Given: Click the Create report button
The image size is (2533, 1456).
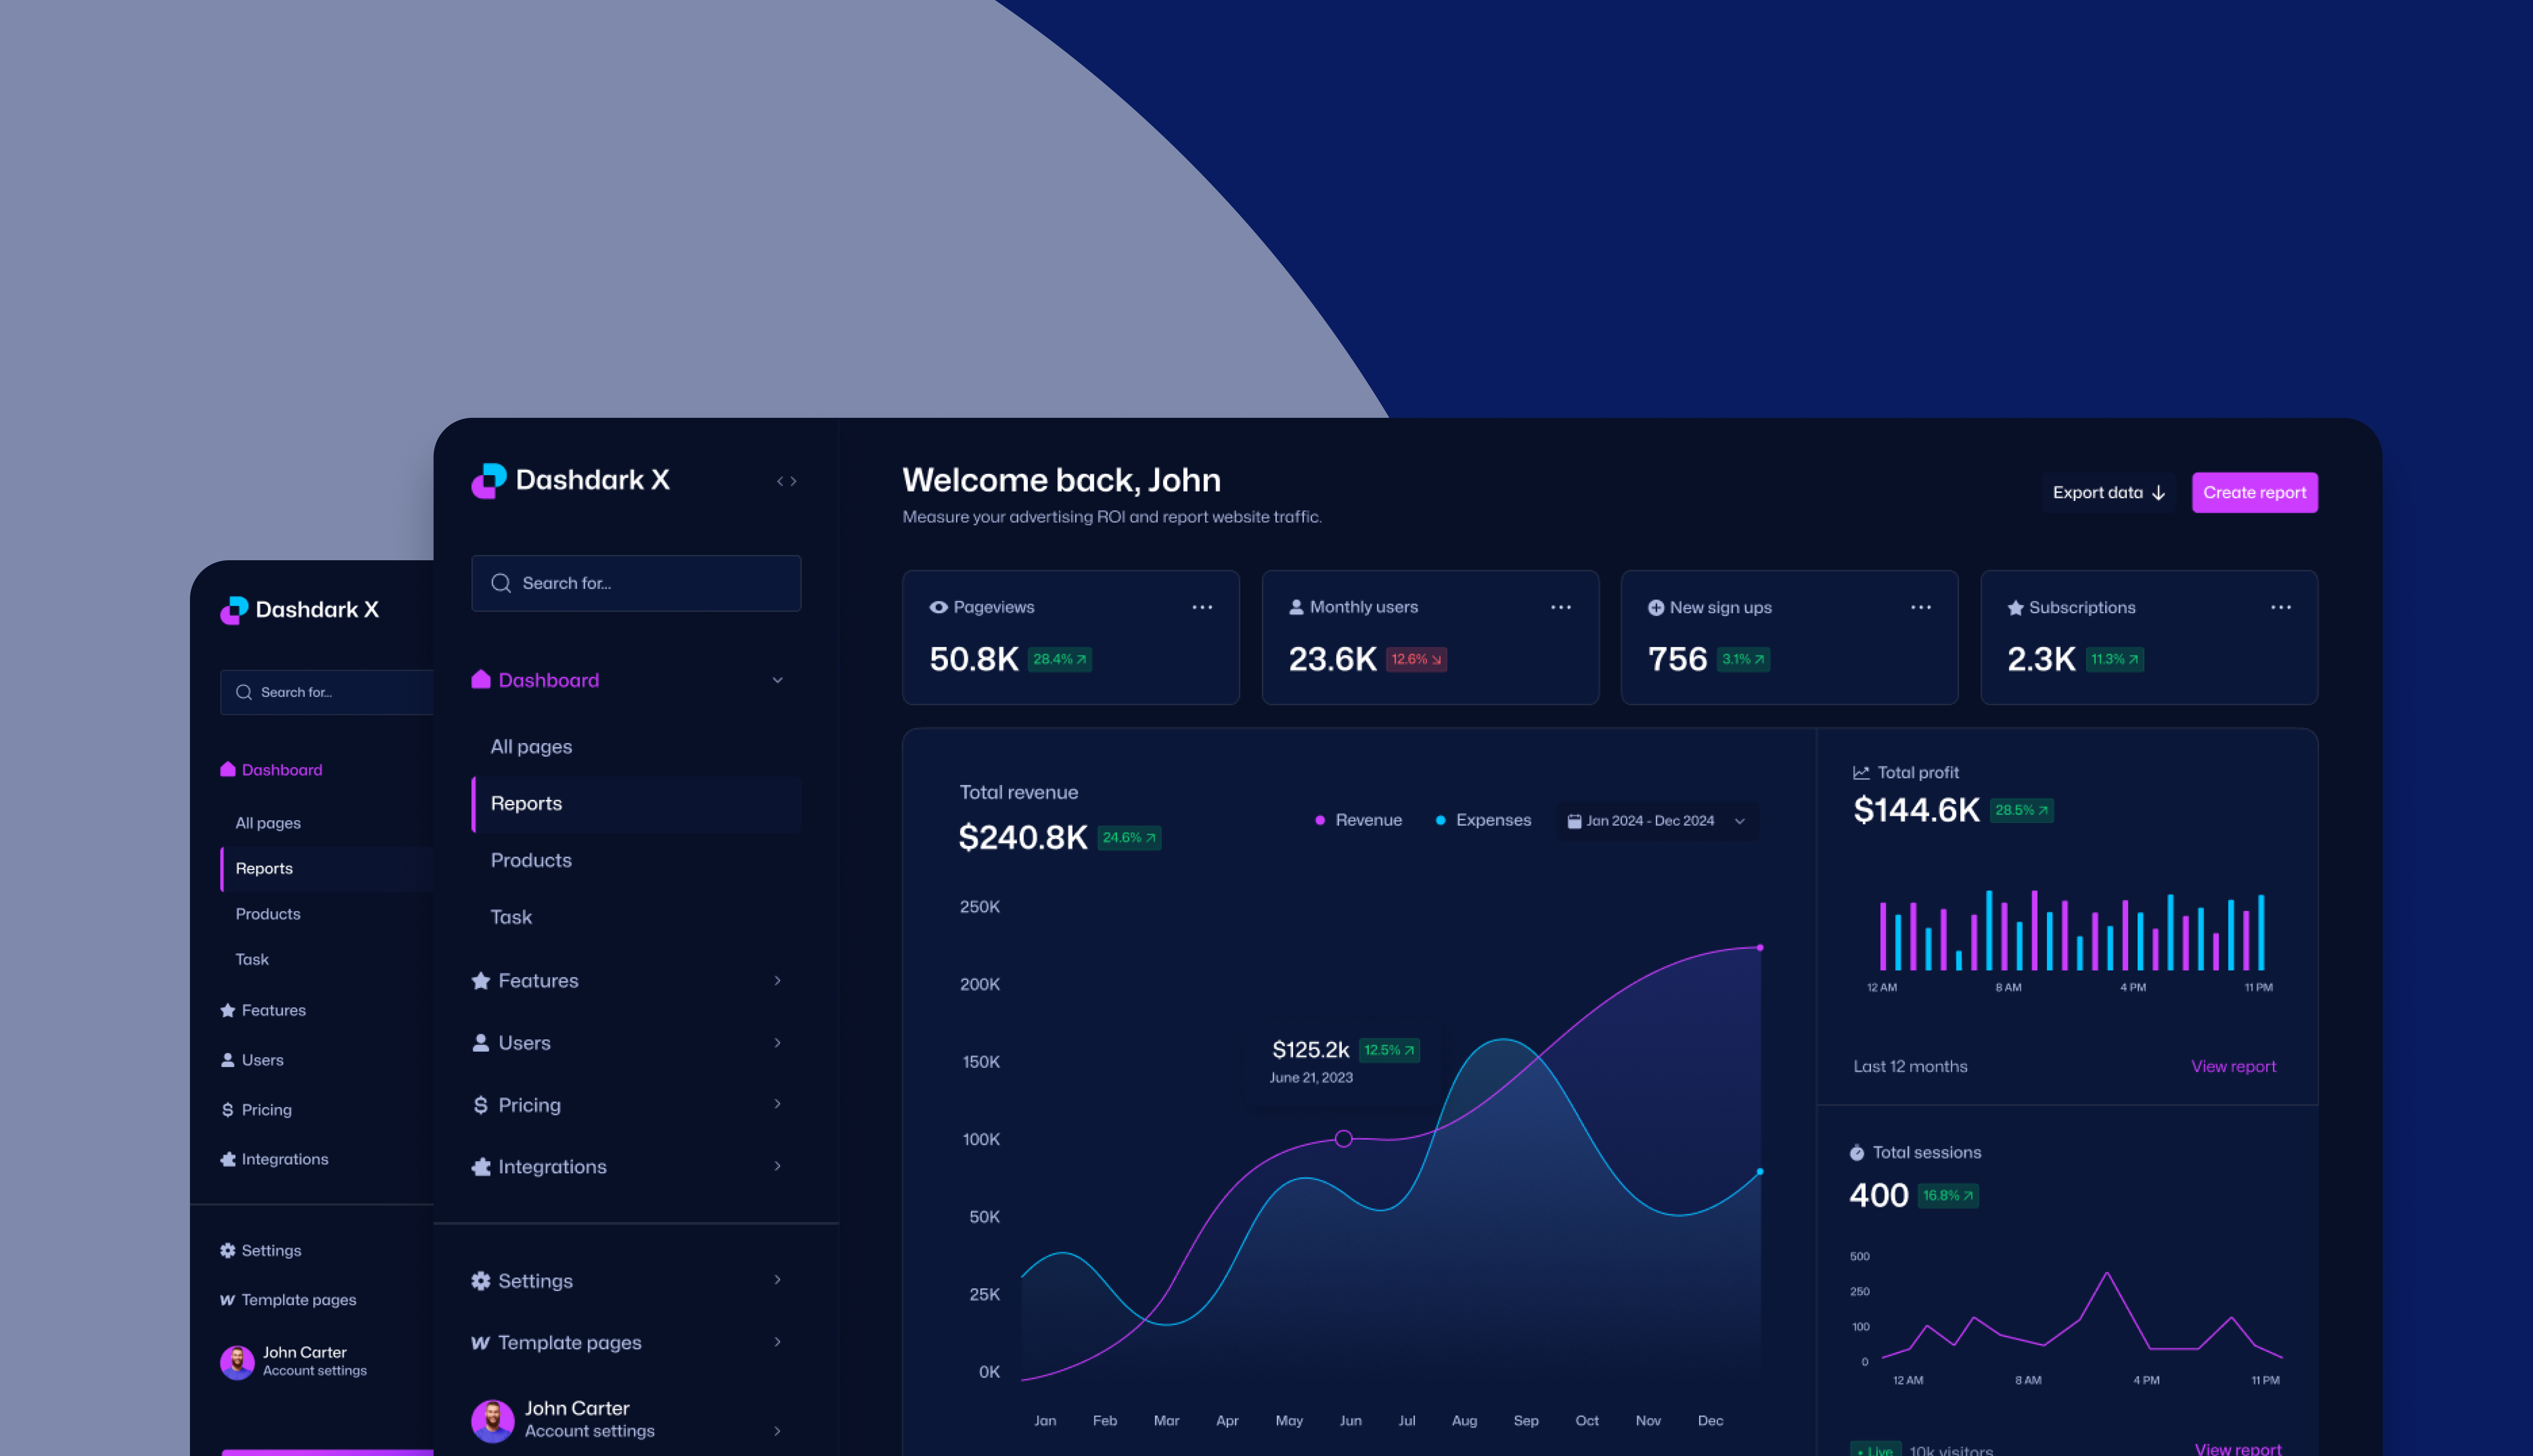Looking at the screenshot, I should pos(2255,493).
